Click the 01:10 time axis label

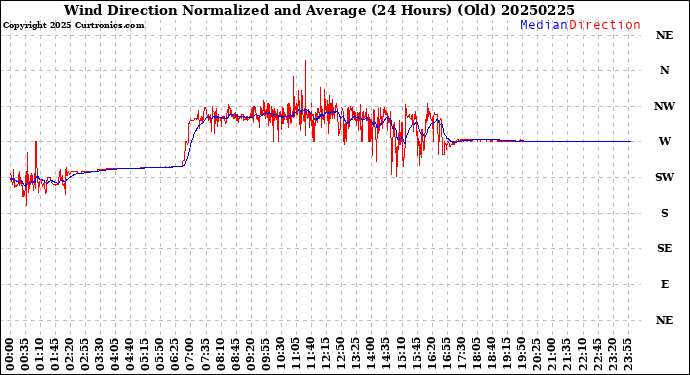tap(40, 354)
